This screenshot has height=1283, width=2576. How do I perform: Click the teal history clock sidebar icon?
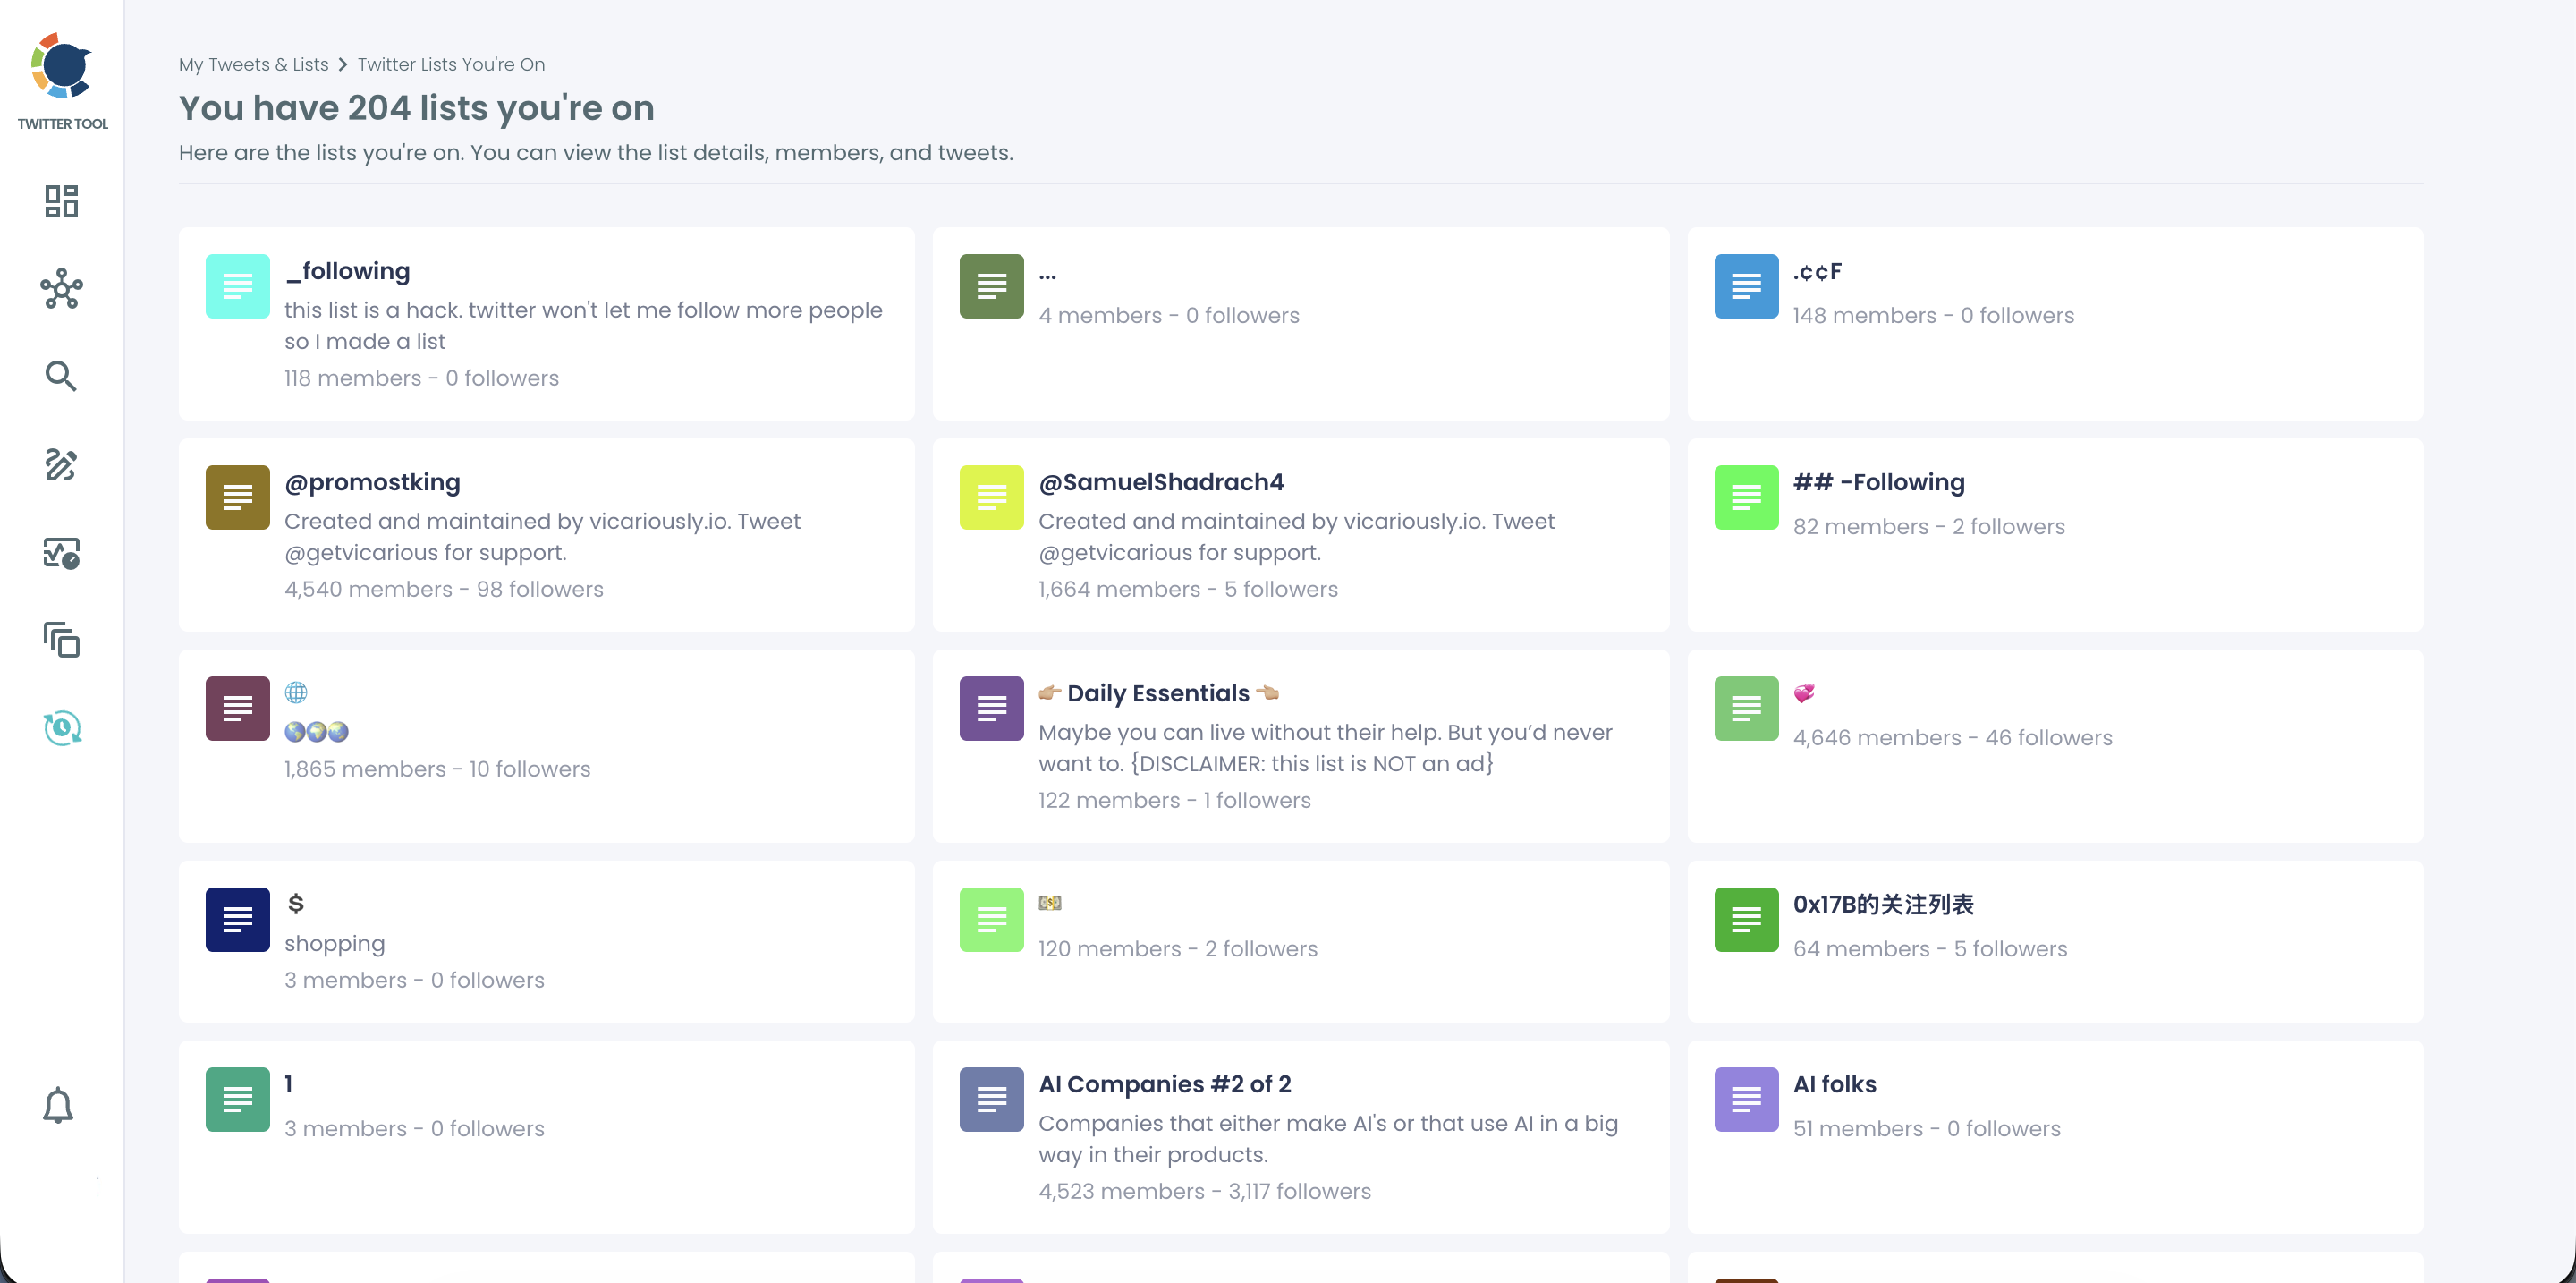(x=62, y=728)
